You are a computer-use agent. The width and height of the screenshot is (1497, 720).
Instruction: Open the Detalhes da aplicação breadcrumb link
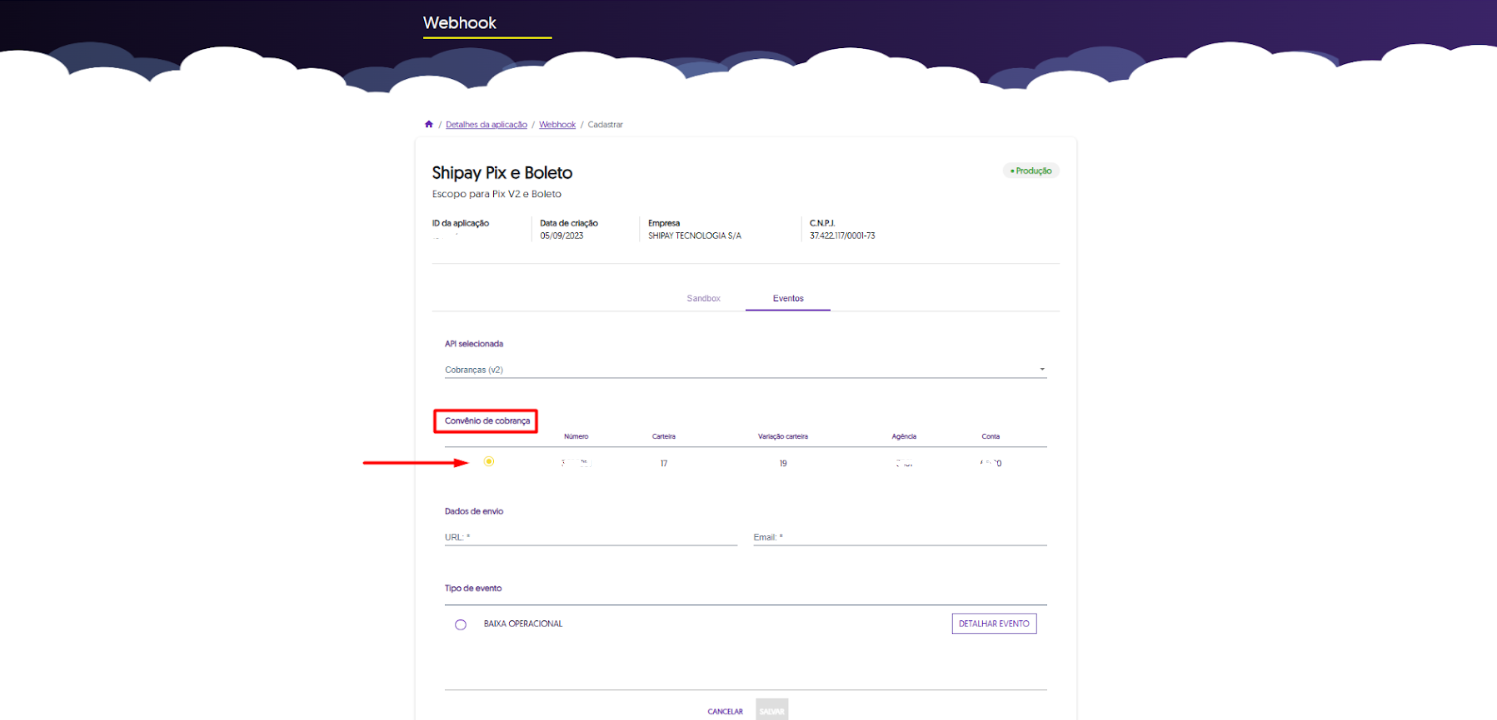click(486, 124)
